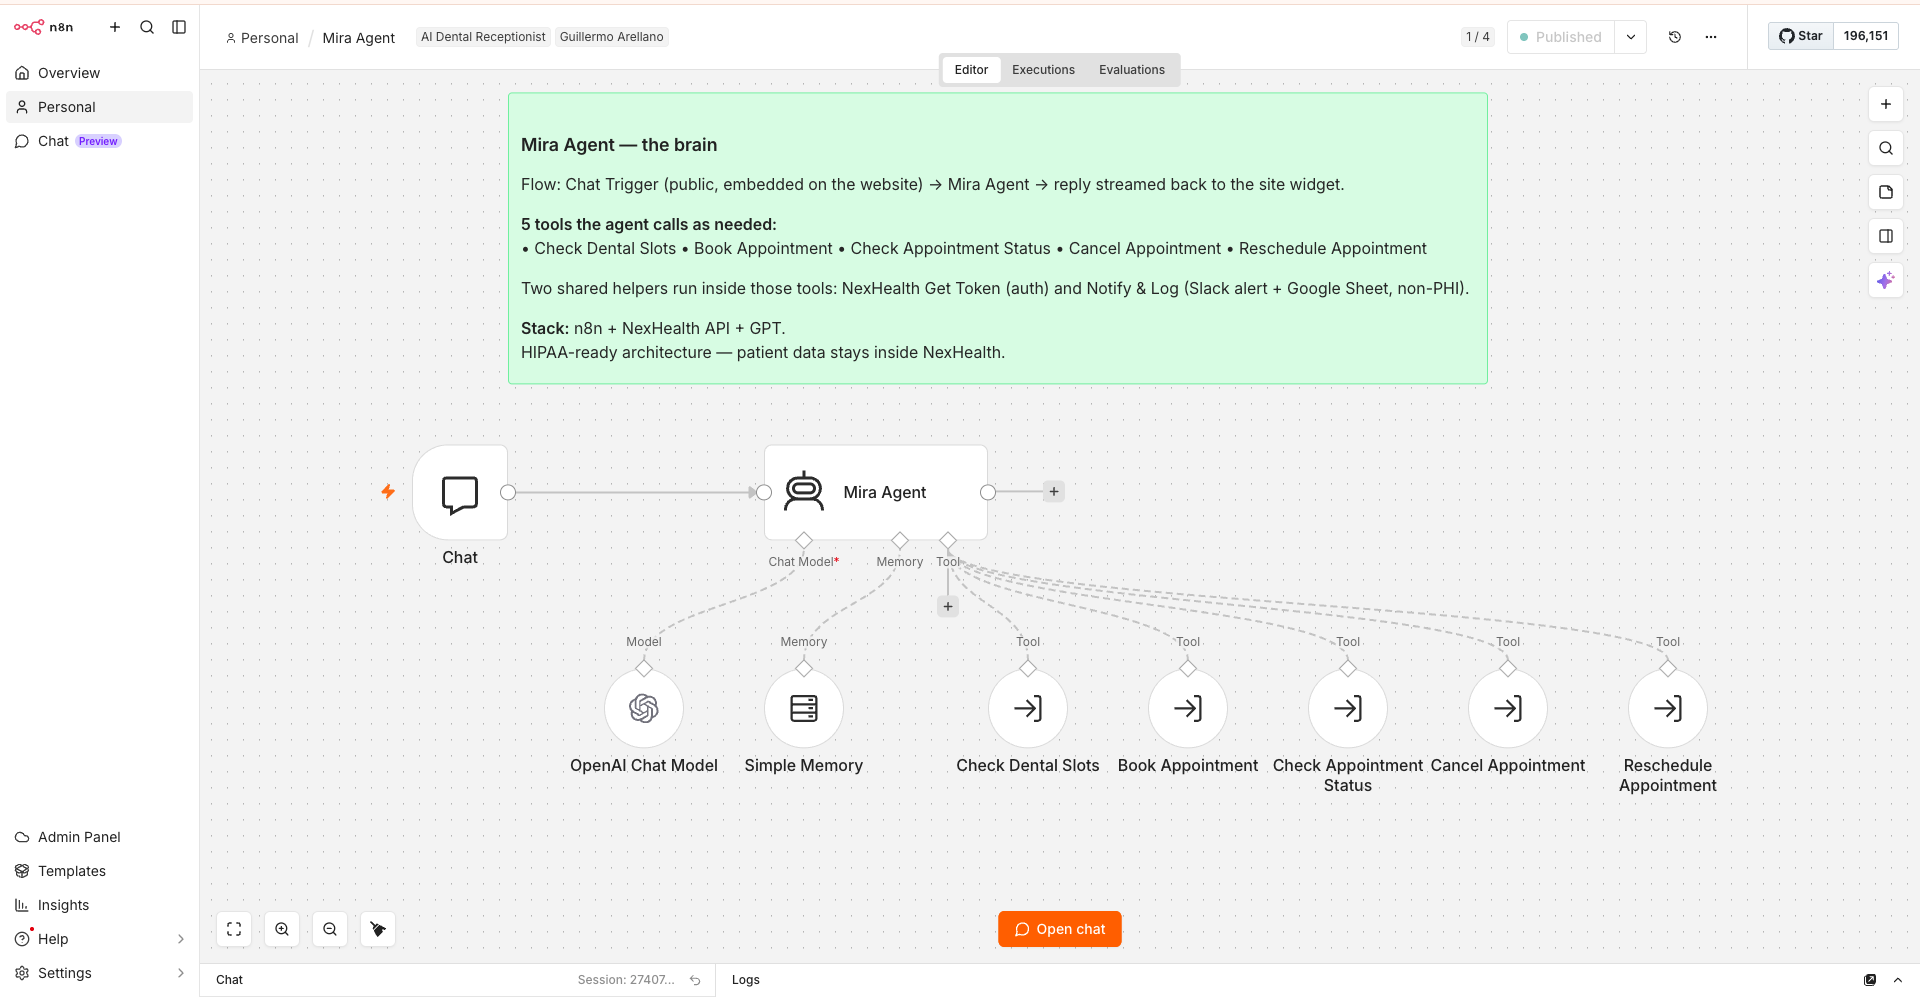Select the Book Appointment tool node

1188,709
